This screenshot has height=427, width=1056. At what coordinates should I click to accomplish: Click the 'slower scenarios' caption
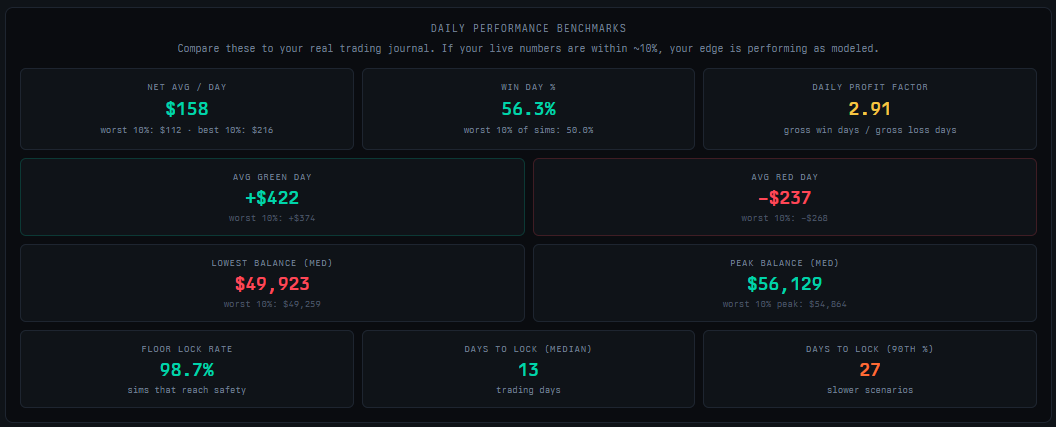(x=869, y=391)
